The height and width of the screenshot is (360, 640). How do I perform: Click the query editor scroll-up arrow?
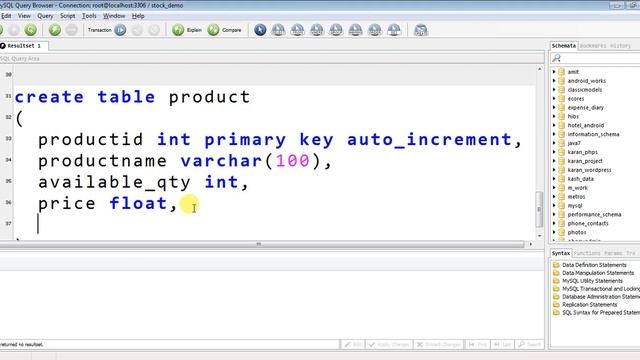[539, 69]
